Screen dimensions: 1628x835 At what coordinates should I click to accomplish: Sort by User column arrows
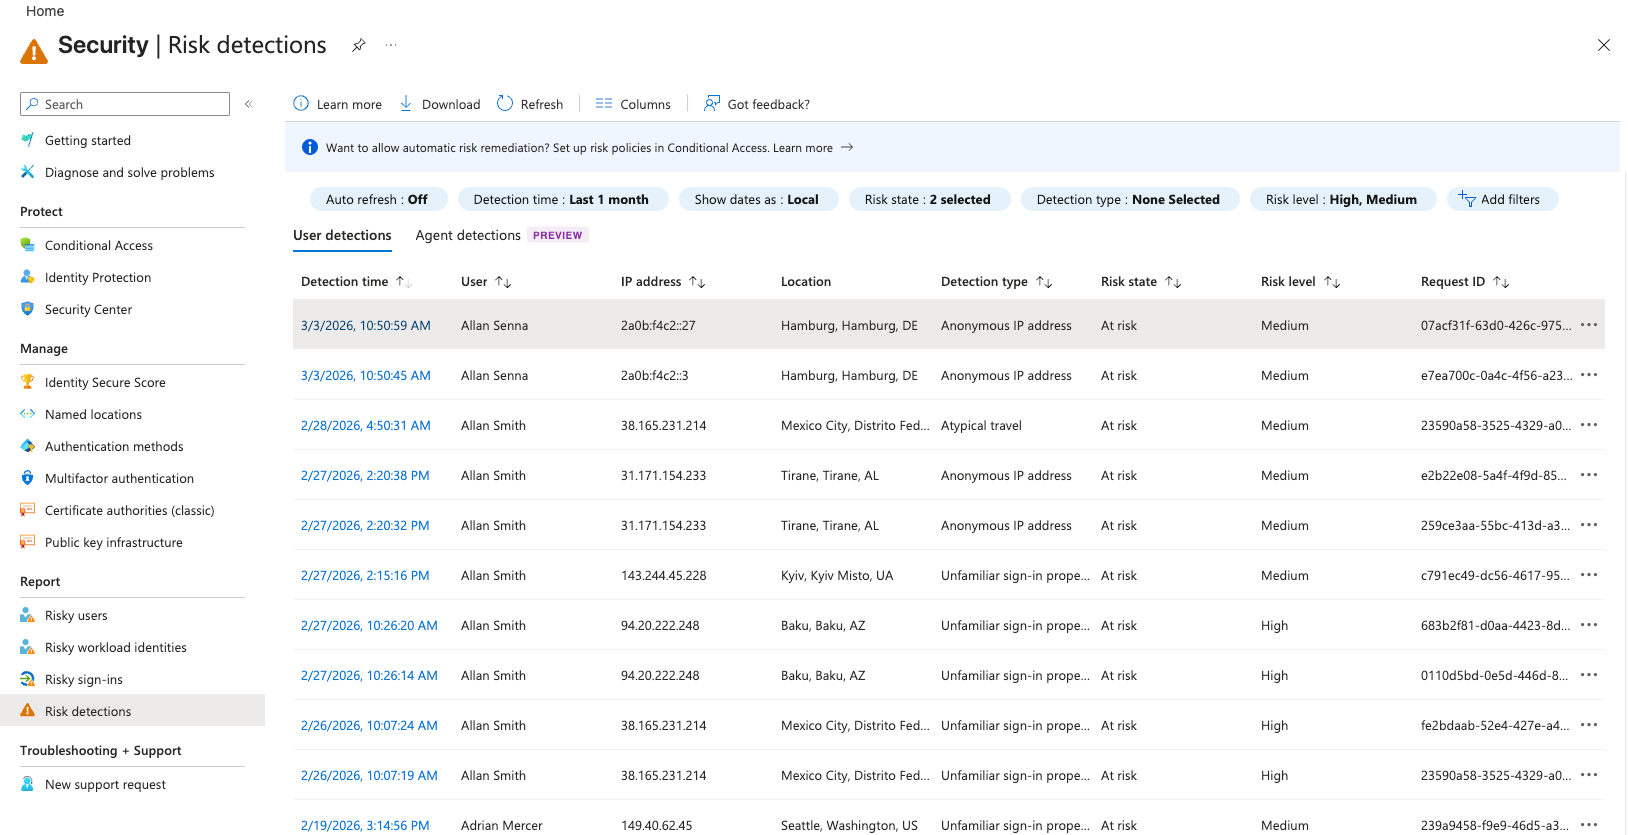point(503,282)
